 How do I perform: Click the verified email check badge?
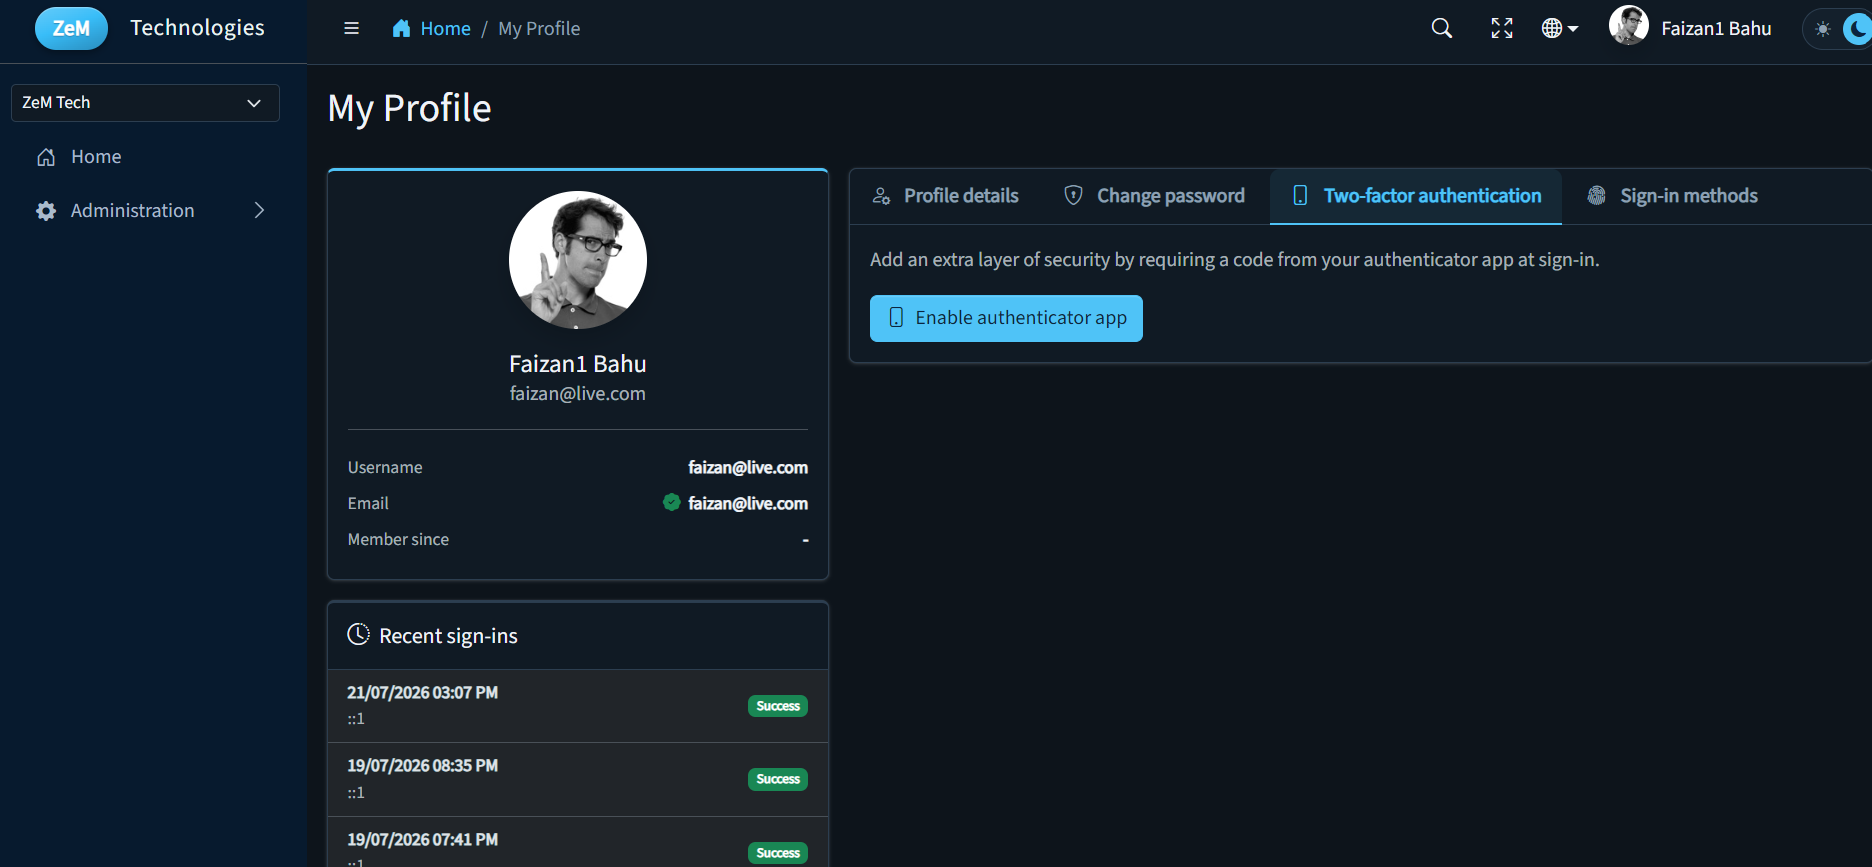pos(672,502)
